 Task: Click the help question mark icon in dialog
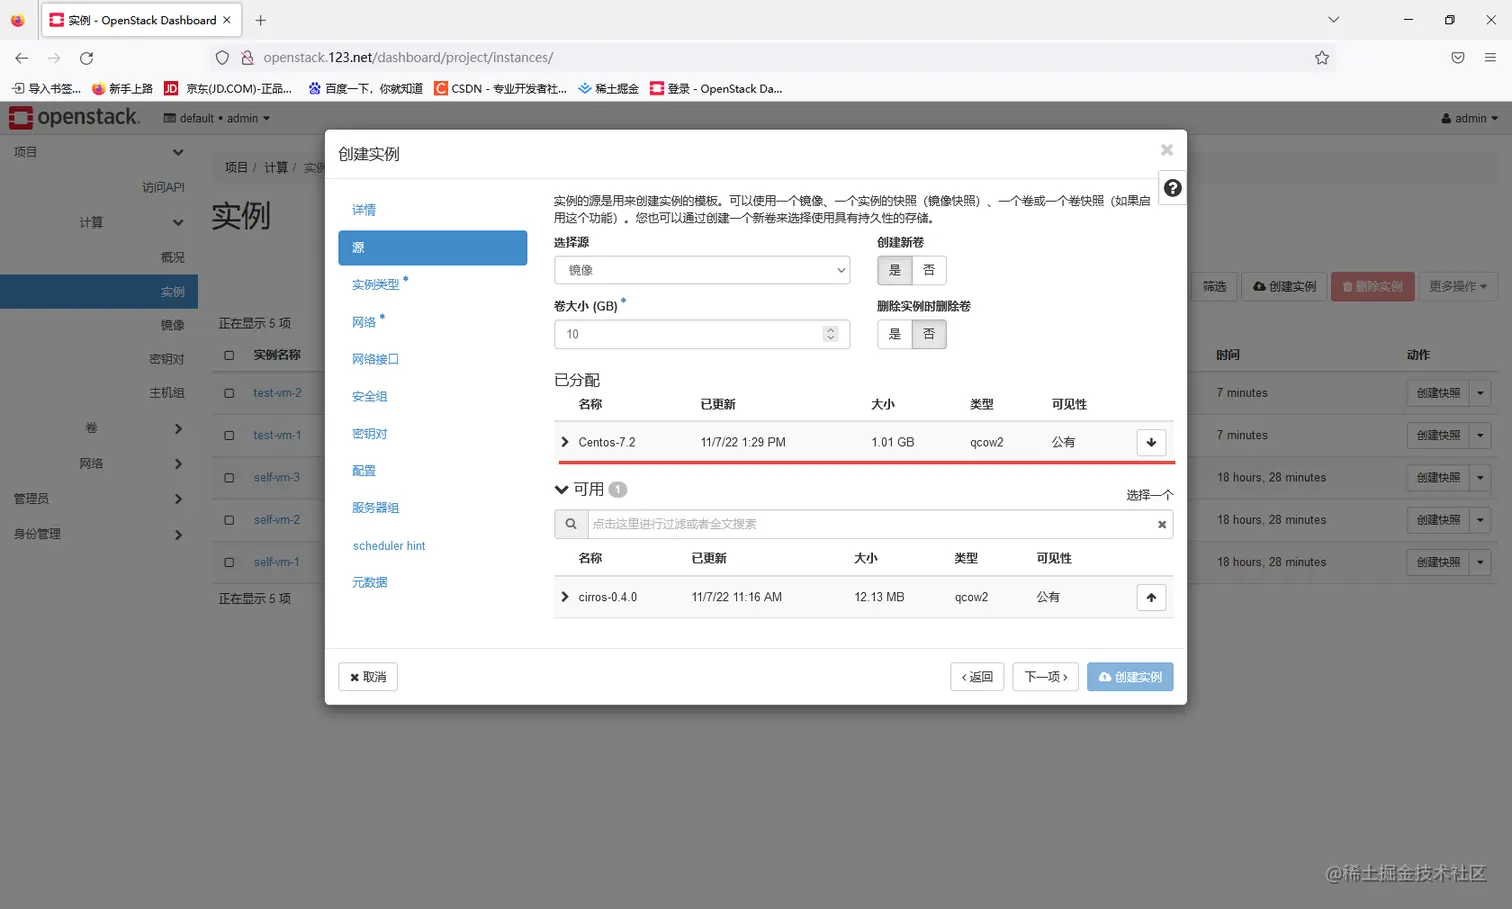pyautogui.click(x=1172, y=188)
